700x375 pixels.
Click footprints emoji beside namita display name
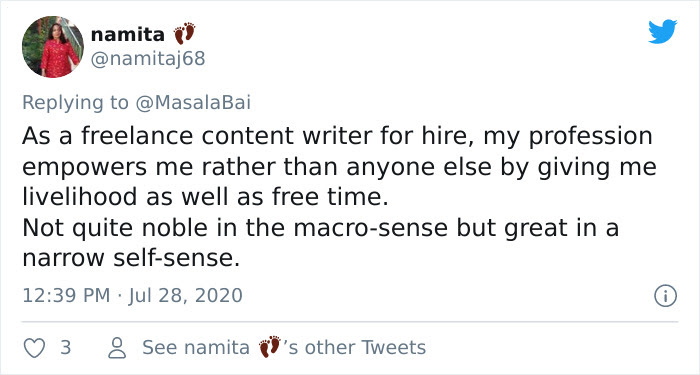point(184,33)
